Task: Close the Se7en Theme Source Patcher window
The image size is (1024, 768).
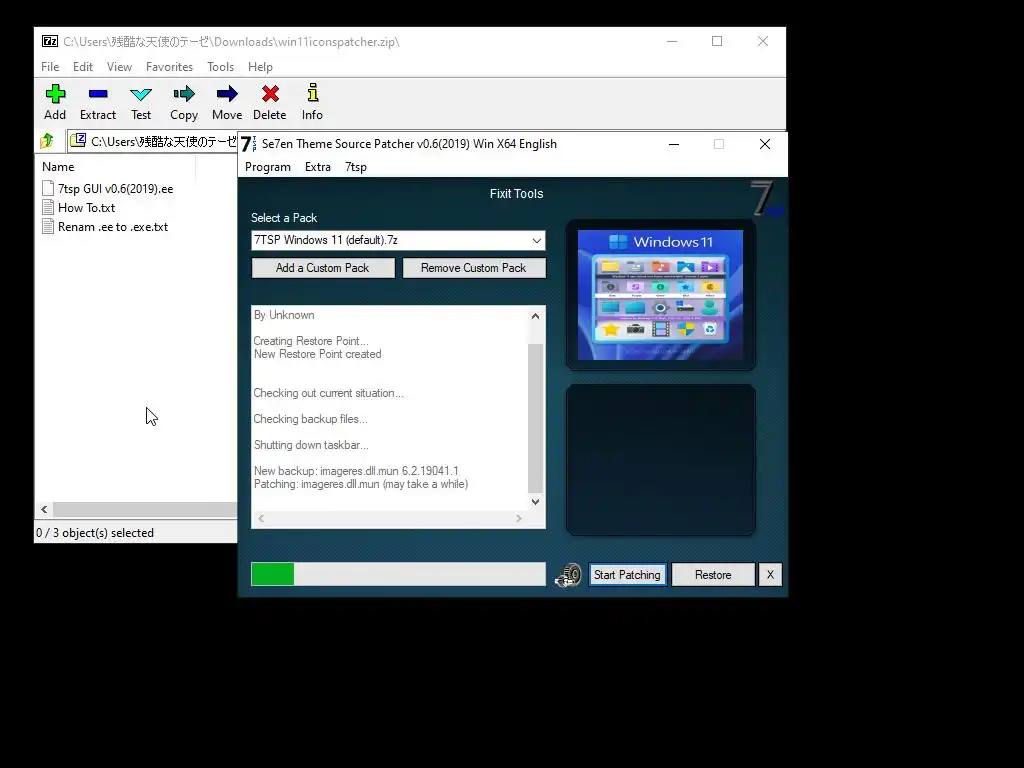Action: tap(765, 144)
